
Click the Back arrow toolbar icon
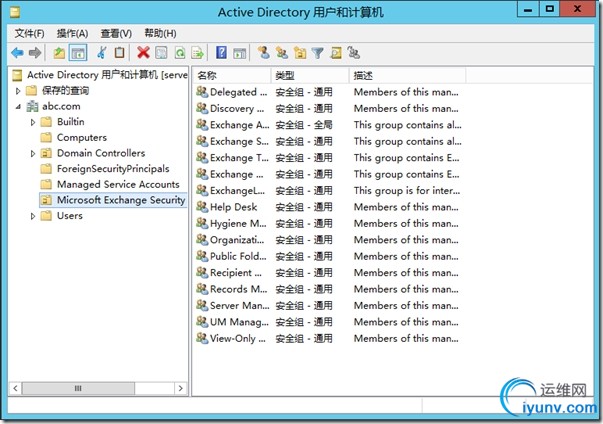point(17,53)
